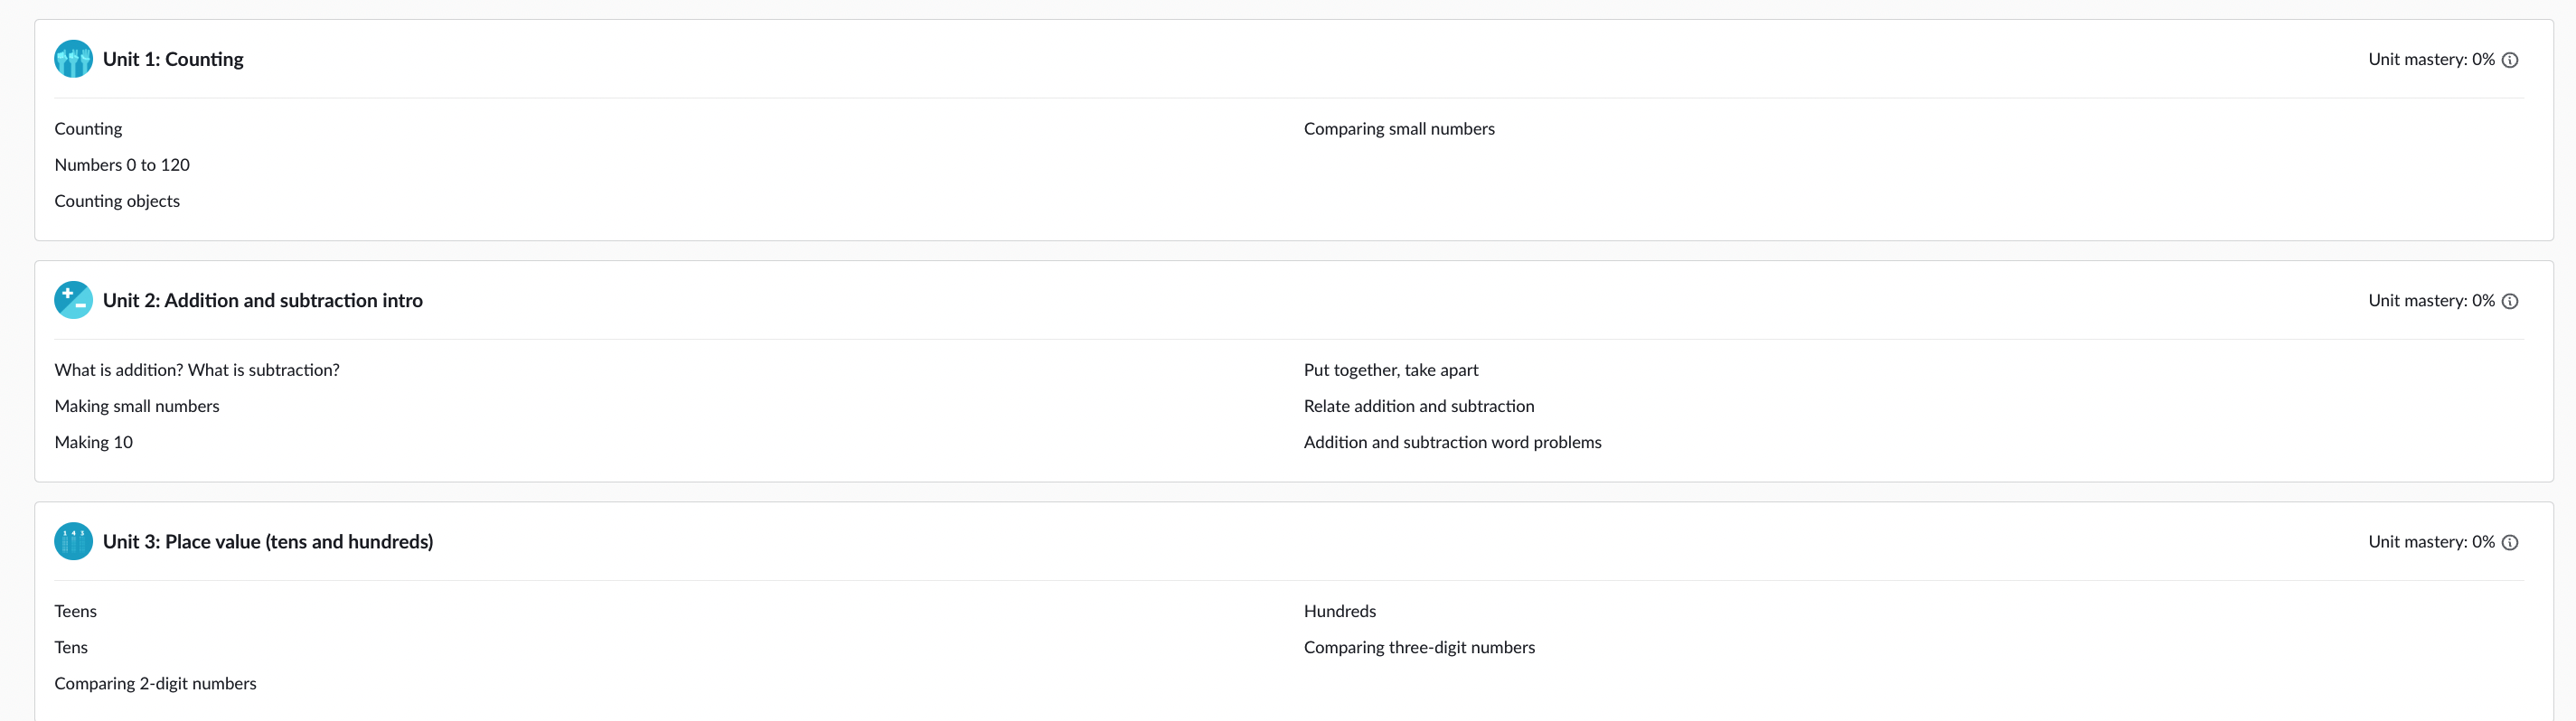Image resolution: width=2576 pixels, height=721 pixels.
Task: Open the Unit 1 mastery info icon
Action: click(x=2510, y=60)
